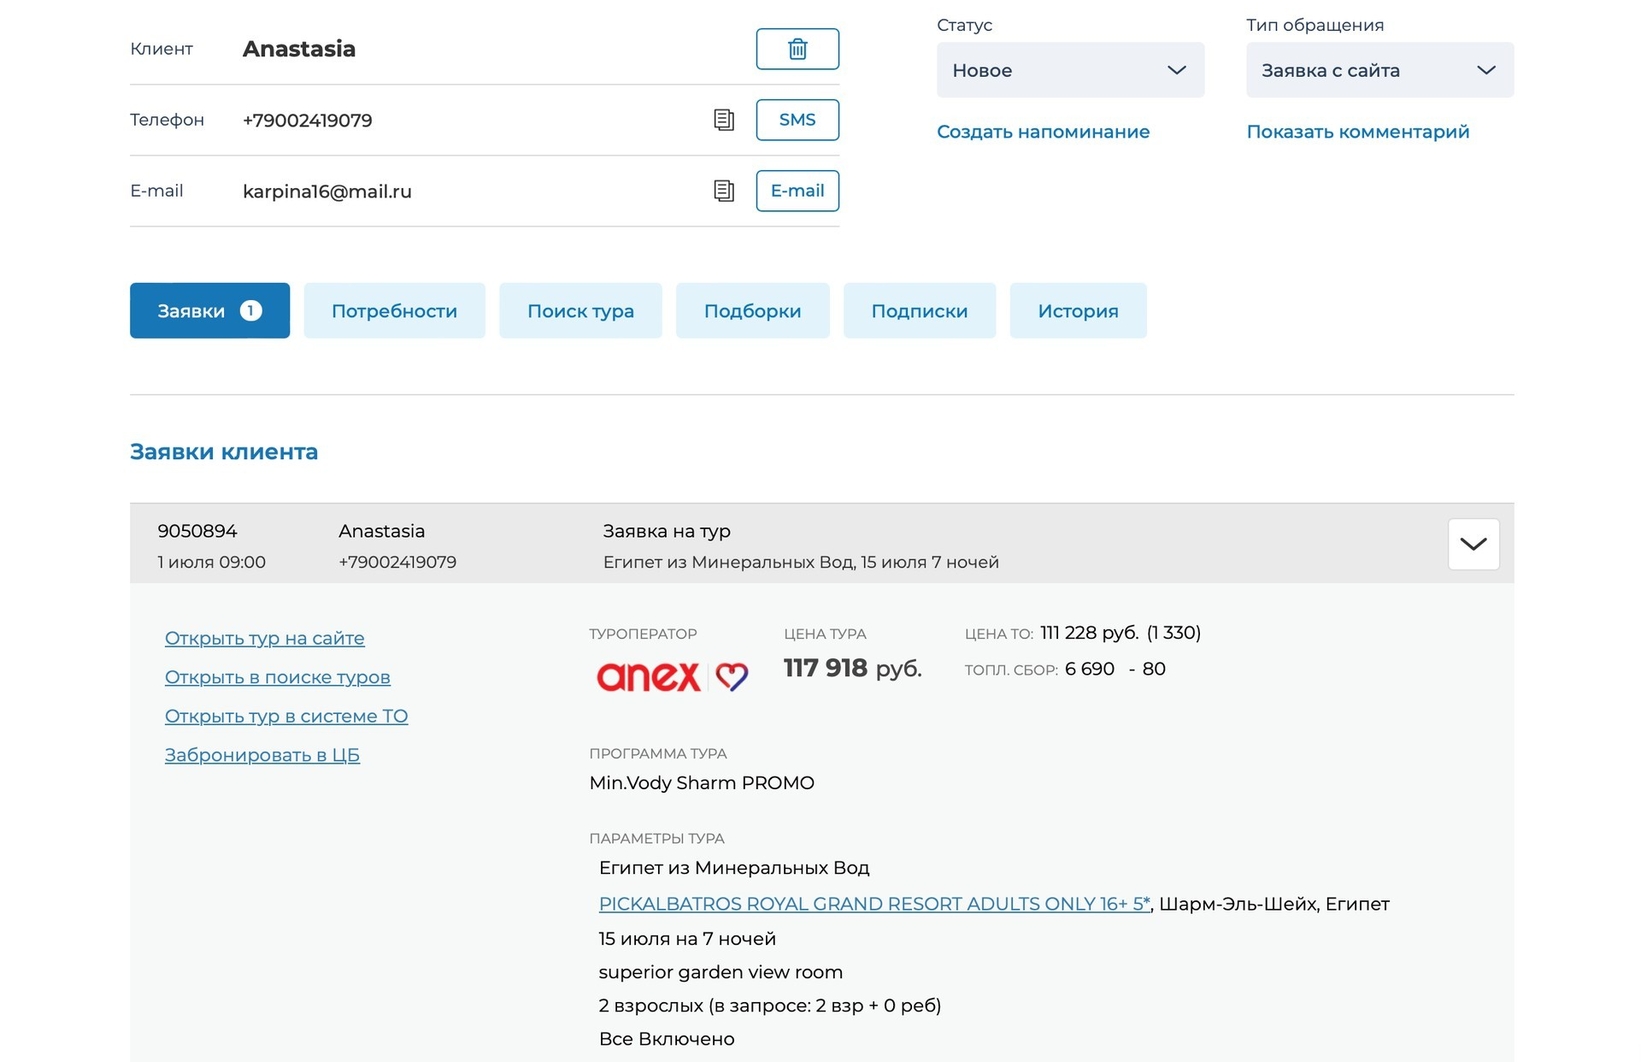1641x1062 pixels.
Task: Select the Подборки tab
Action: click(x=752, y=311)
